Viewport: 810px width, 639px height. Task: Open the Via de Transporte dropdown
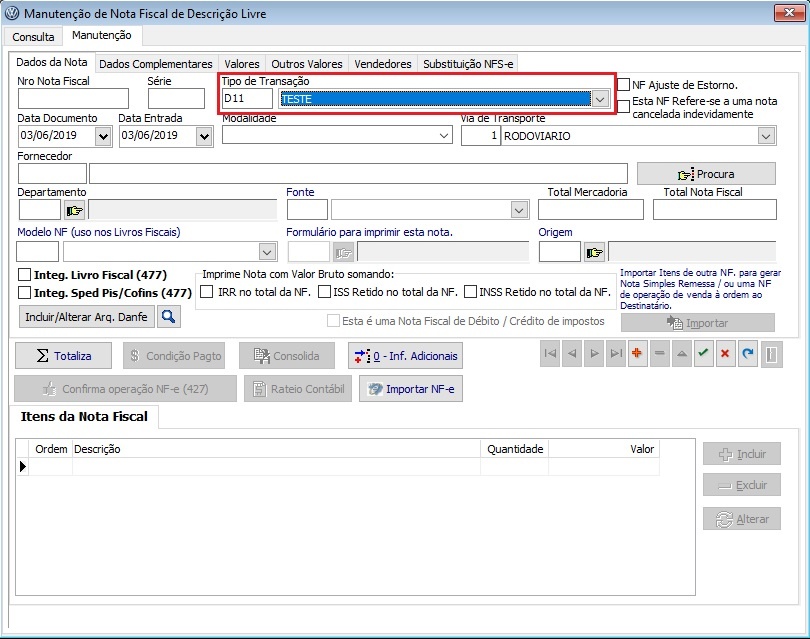pos(766,136)
